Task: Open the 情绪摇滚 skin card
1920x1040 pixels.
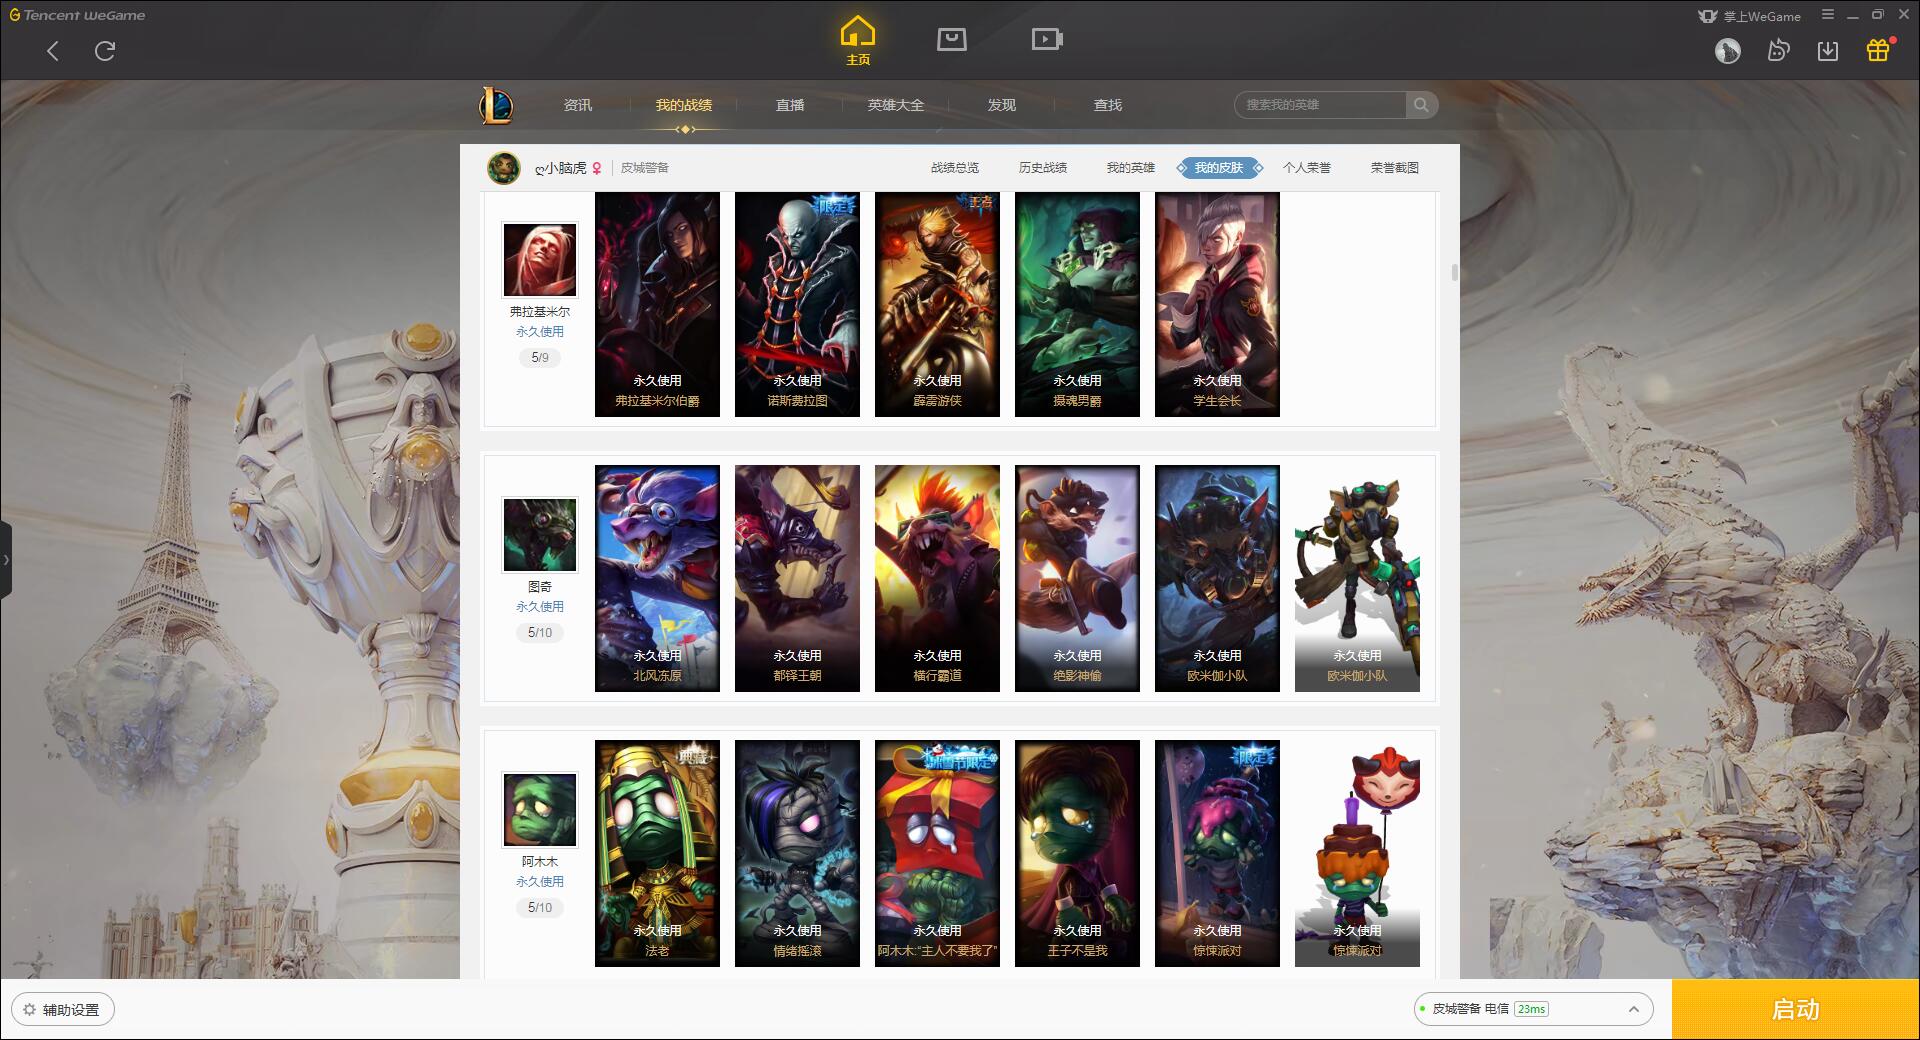Action: click(797, 853)
